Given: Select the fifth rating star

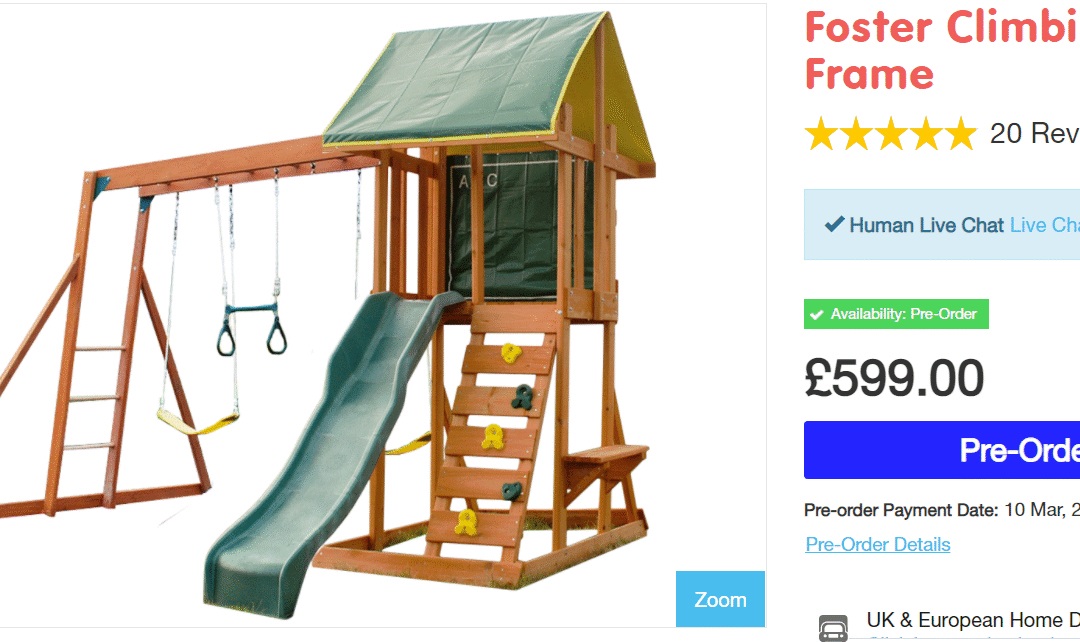Looking at the screenshot, I should (x=961, y=134).
